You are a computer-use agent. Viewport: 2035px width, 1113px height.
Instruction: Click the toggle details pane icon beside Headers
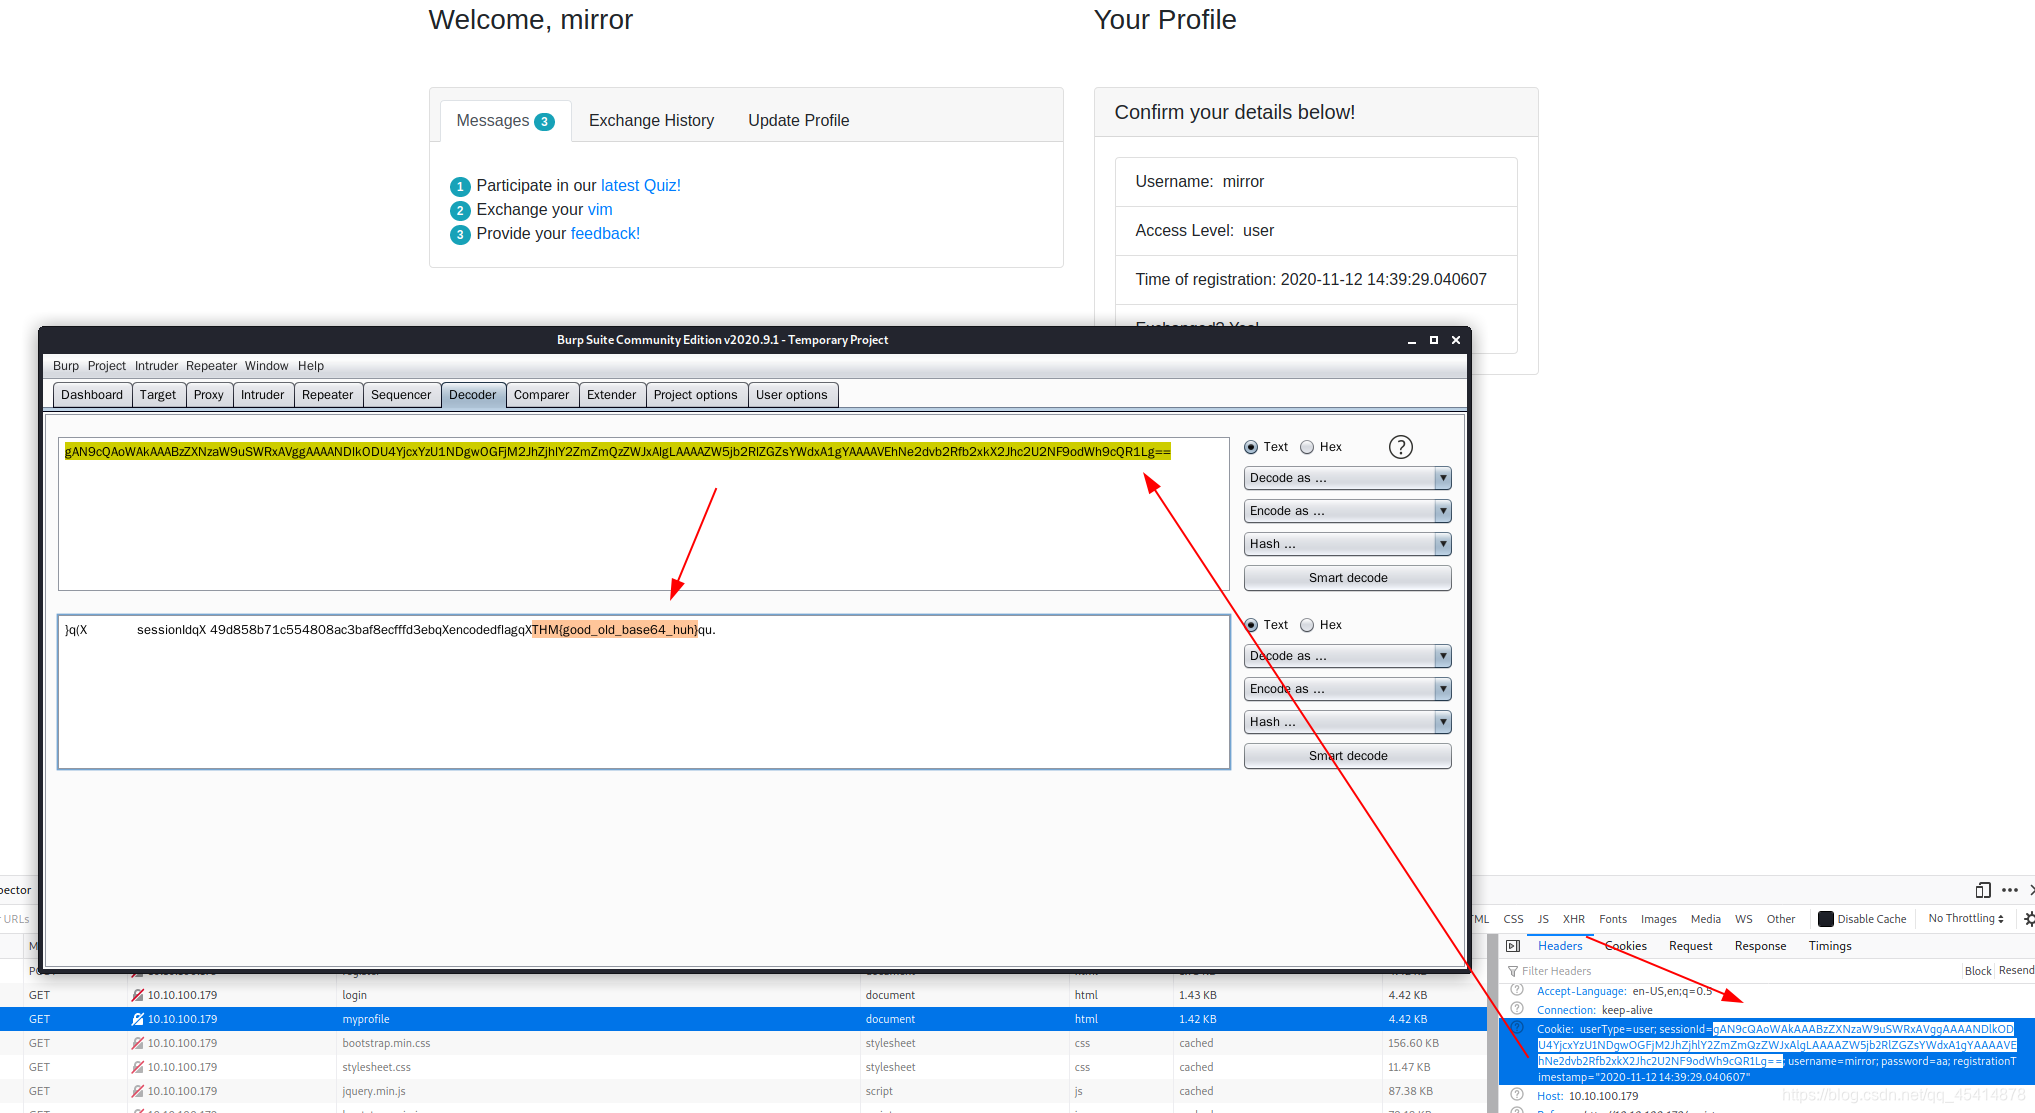1513,946
